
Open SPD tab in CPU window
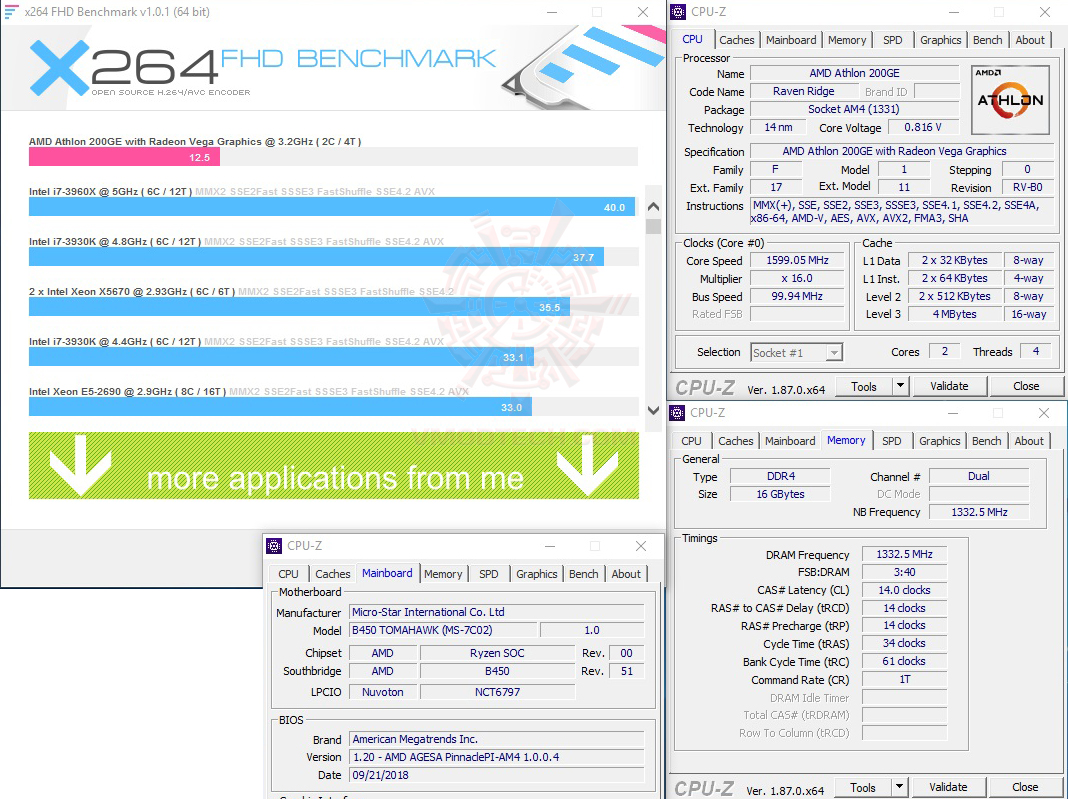[892, 40]
